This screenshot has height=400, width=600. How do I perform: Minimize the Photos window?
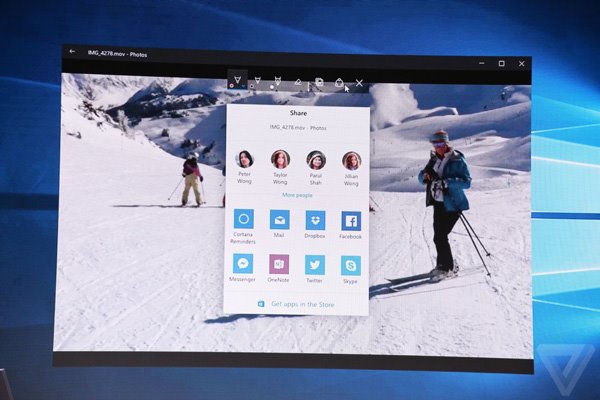482,63
